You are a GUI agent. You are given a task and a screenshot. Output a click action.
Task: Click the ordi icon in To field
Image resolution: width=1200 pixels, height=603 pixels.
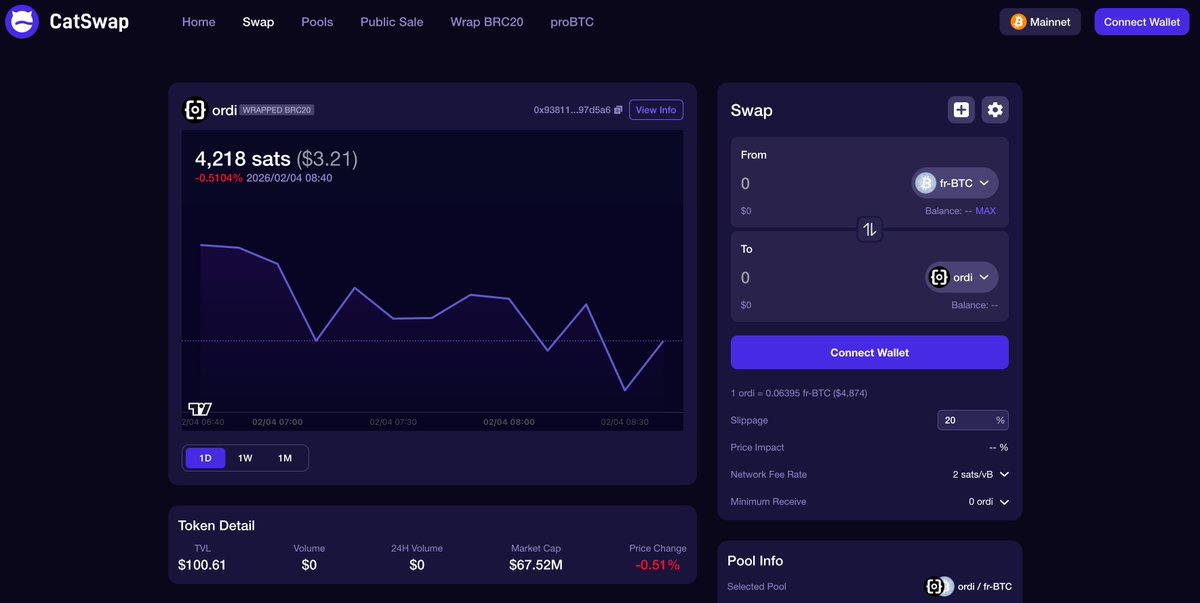click(x=939, y=277)
